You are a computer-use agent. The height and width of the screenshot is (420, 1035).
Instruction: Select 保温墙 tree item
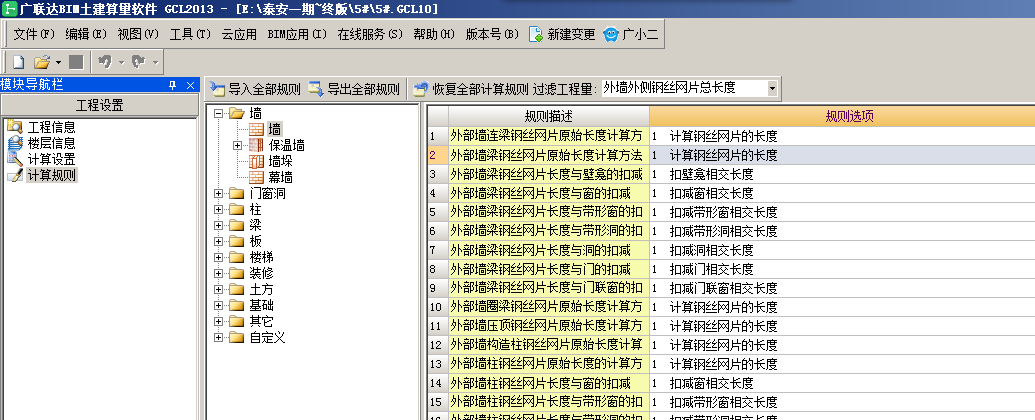pyautogui.click(x=286, y=145)
